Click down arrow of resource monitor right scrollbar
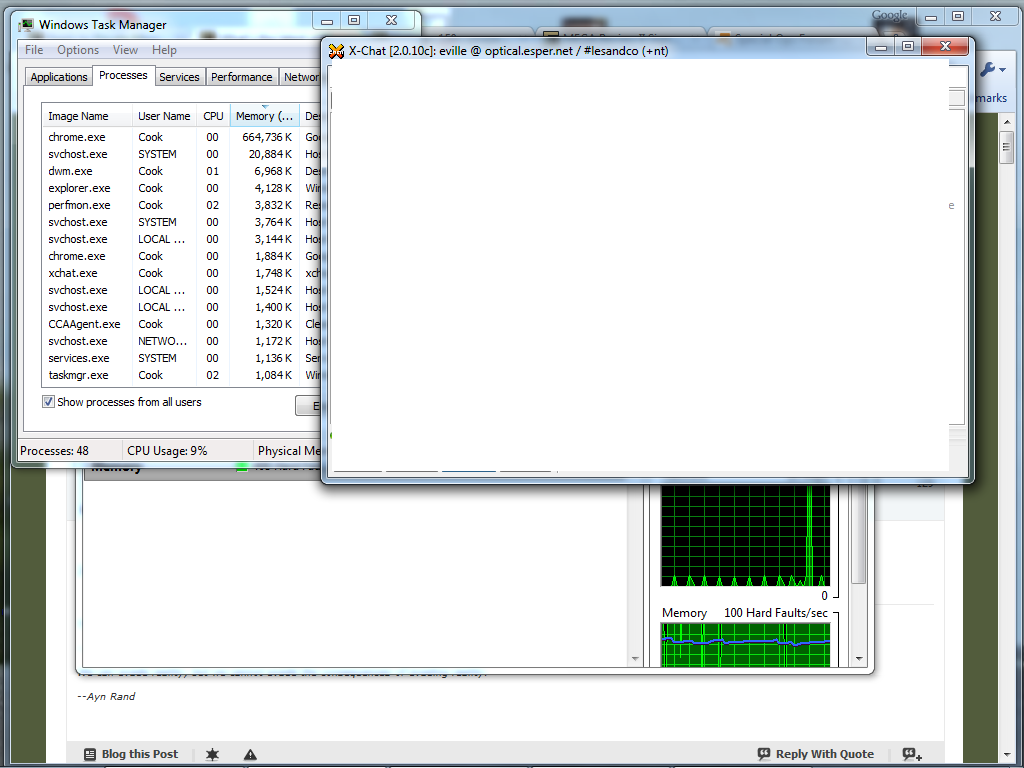This screenshot has width=1024, height=768. click(x=859, y=659)
